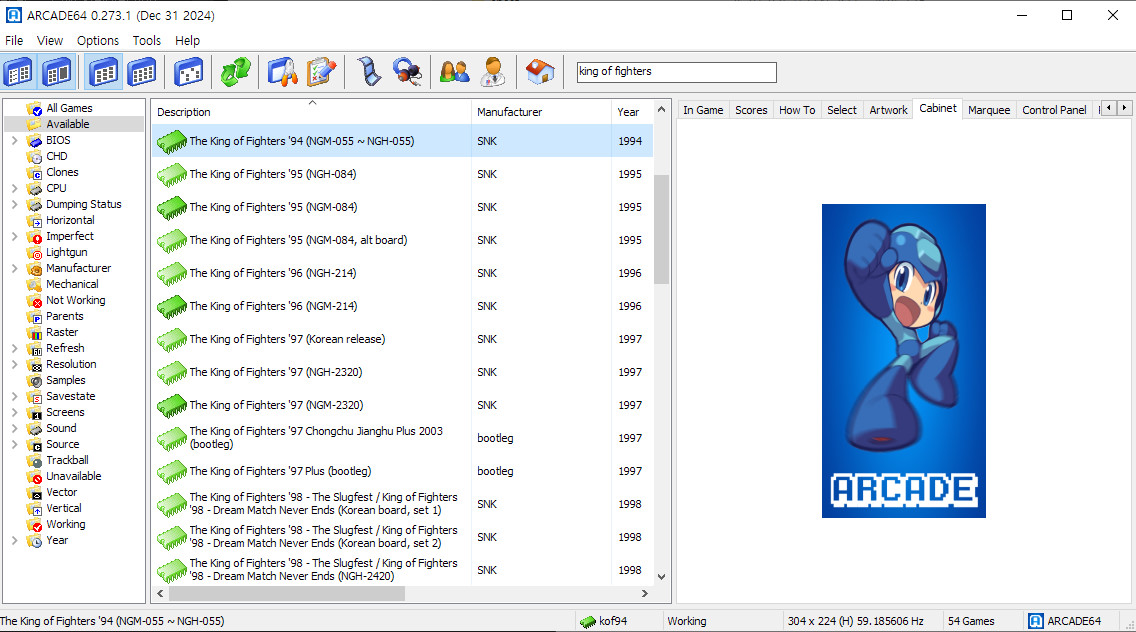Viewport: 1136px width, 632px height.
Task: Sort by the Description column header
Action: (312, 112)
